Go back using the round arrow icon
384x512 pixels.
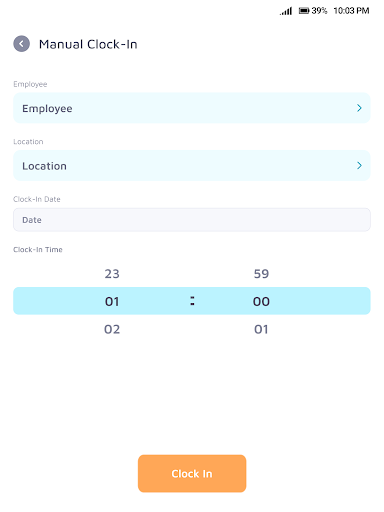pos(21,44)
